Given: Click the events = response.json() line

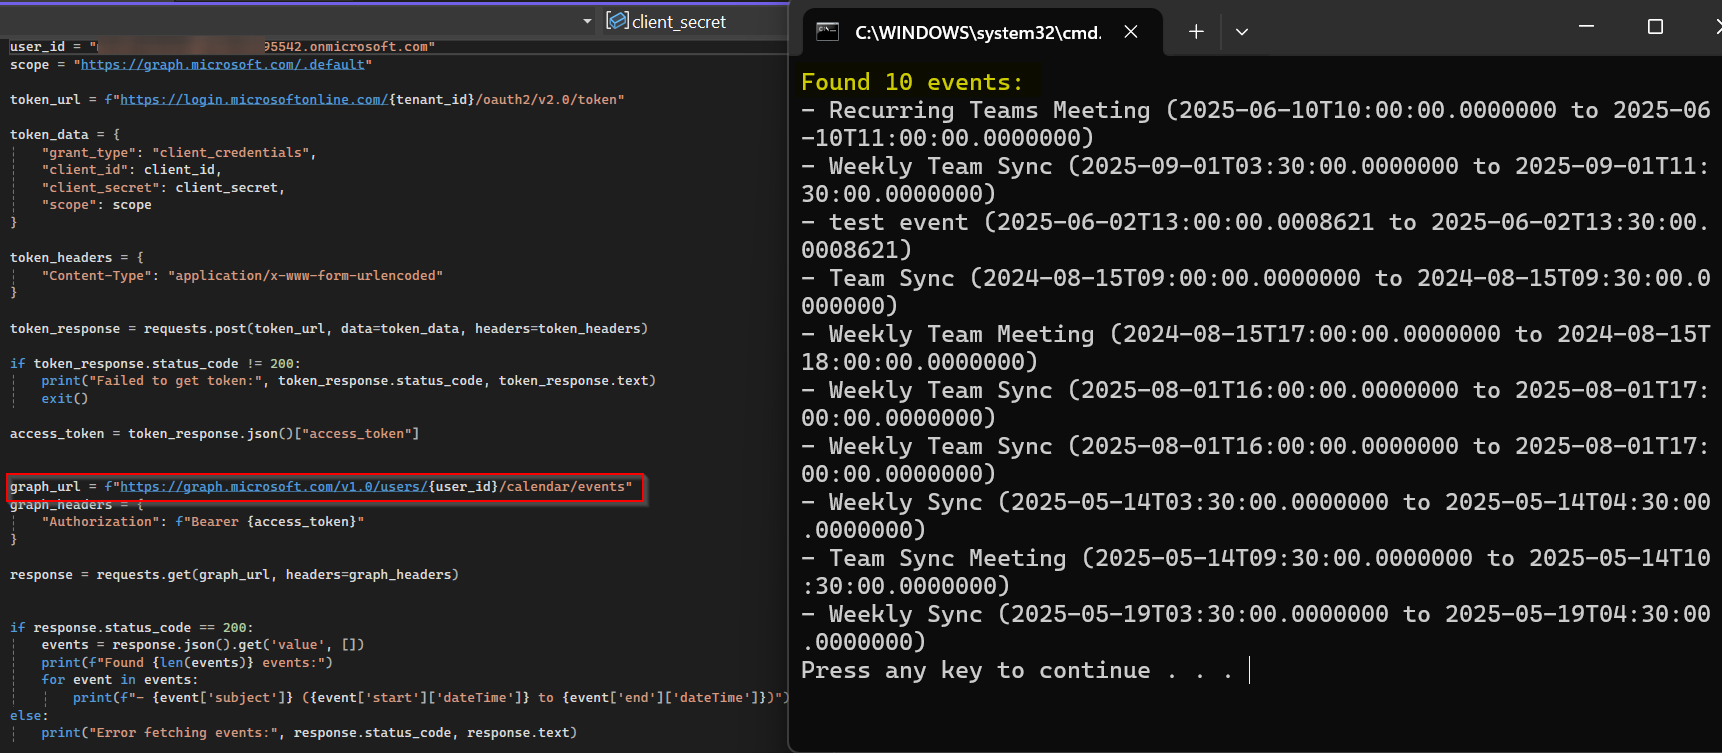Looking at the screenshot, I should pos(203,645).
